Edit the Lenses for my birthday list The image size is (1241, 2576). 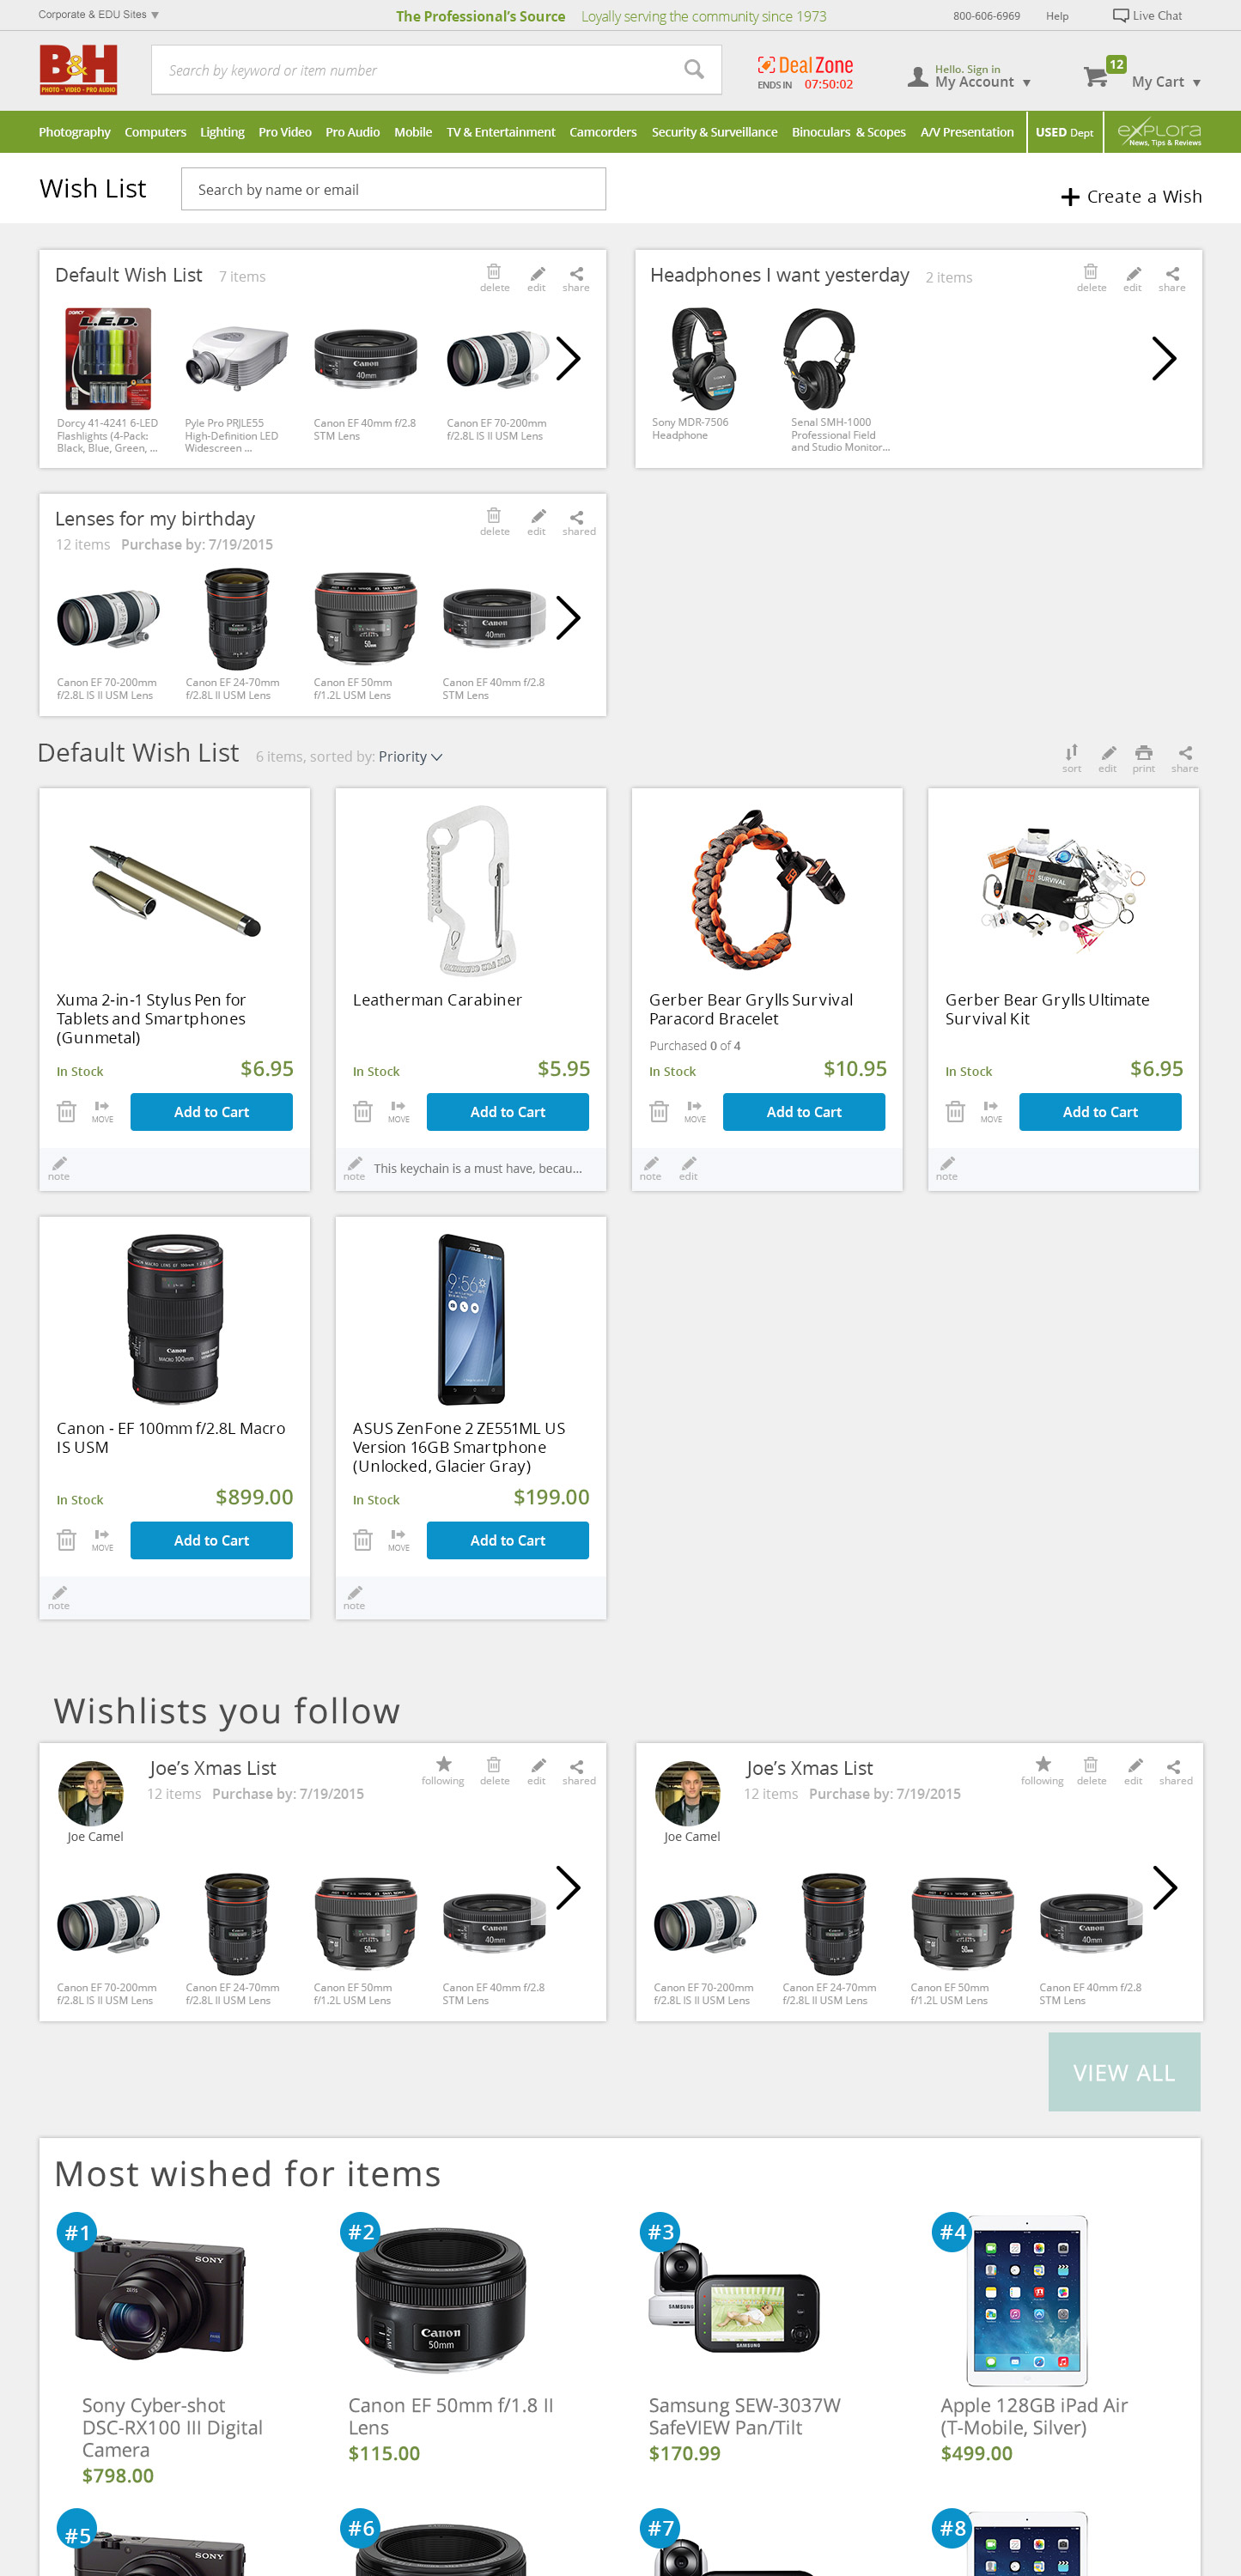pyautogui.click(x=537, y=521)
